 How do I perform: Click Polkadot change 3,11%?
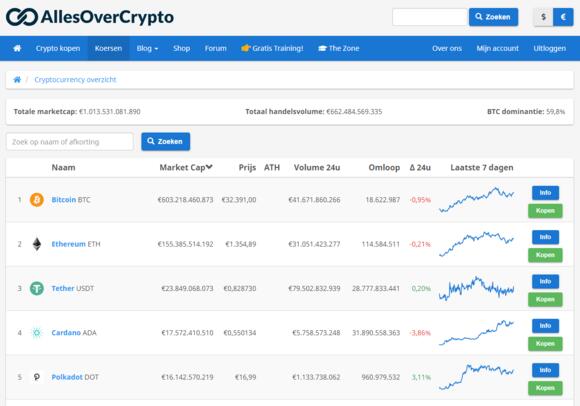pyautogui.click(x=421, y=377)
